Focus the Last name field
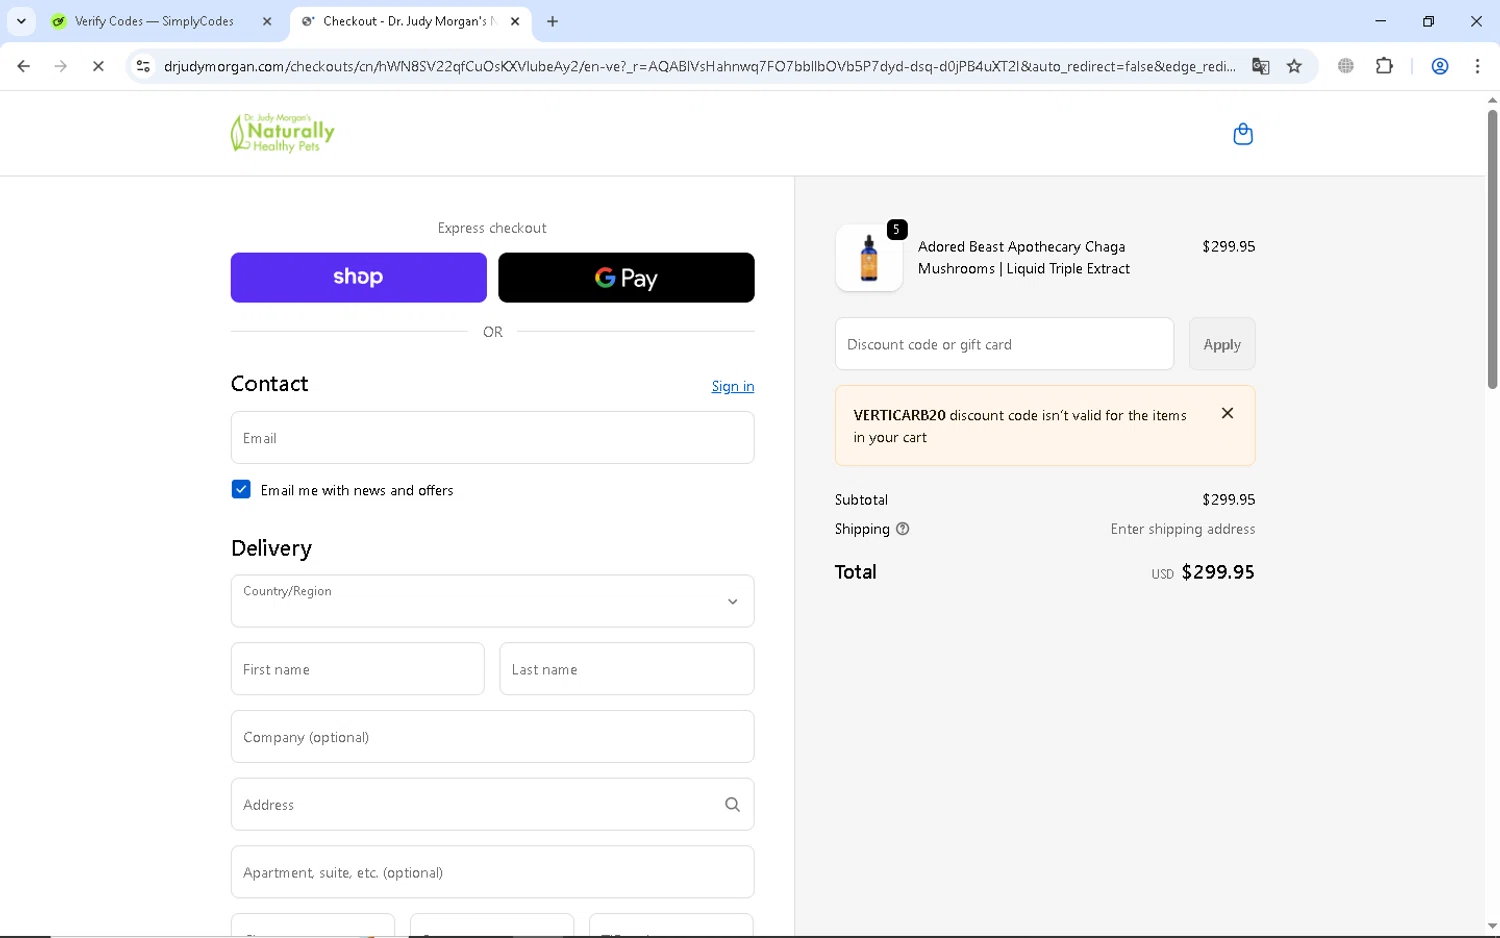Image resolution: width=1500 pixels, height=938 pixels. coord(627,669)
